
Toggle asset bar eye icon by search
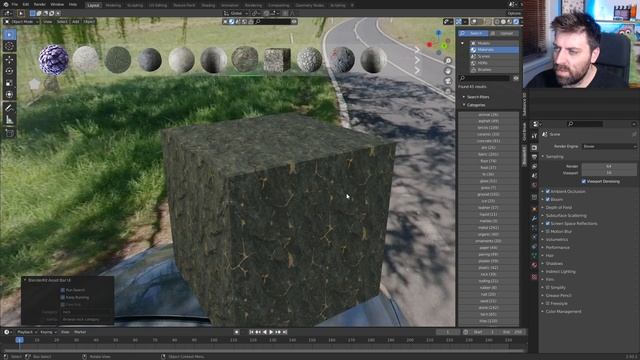516,78
